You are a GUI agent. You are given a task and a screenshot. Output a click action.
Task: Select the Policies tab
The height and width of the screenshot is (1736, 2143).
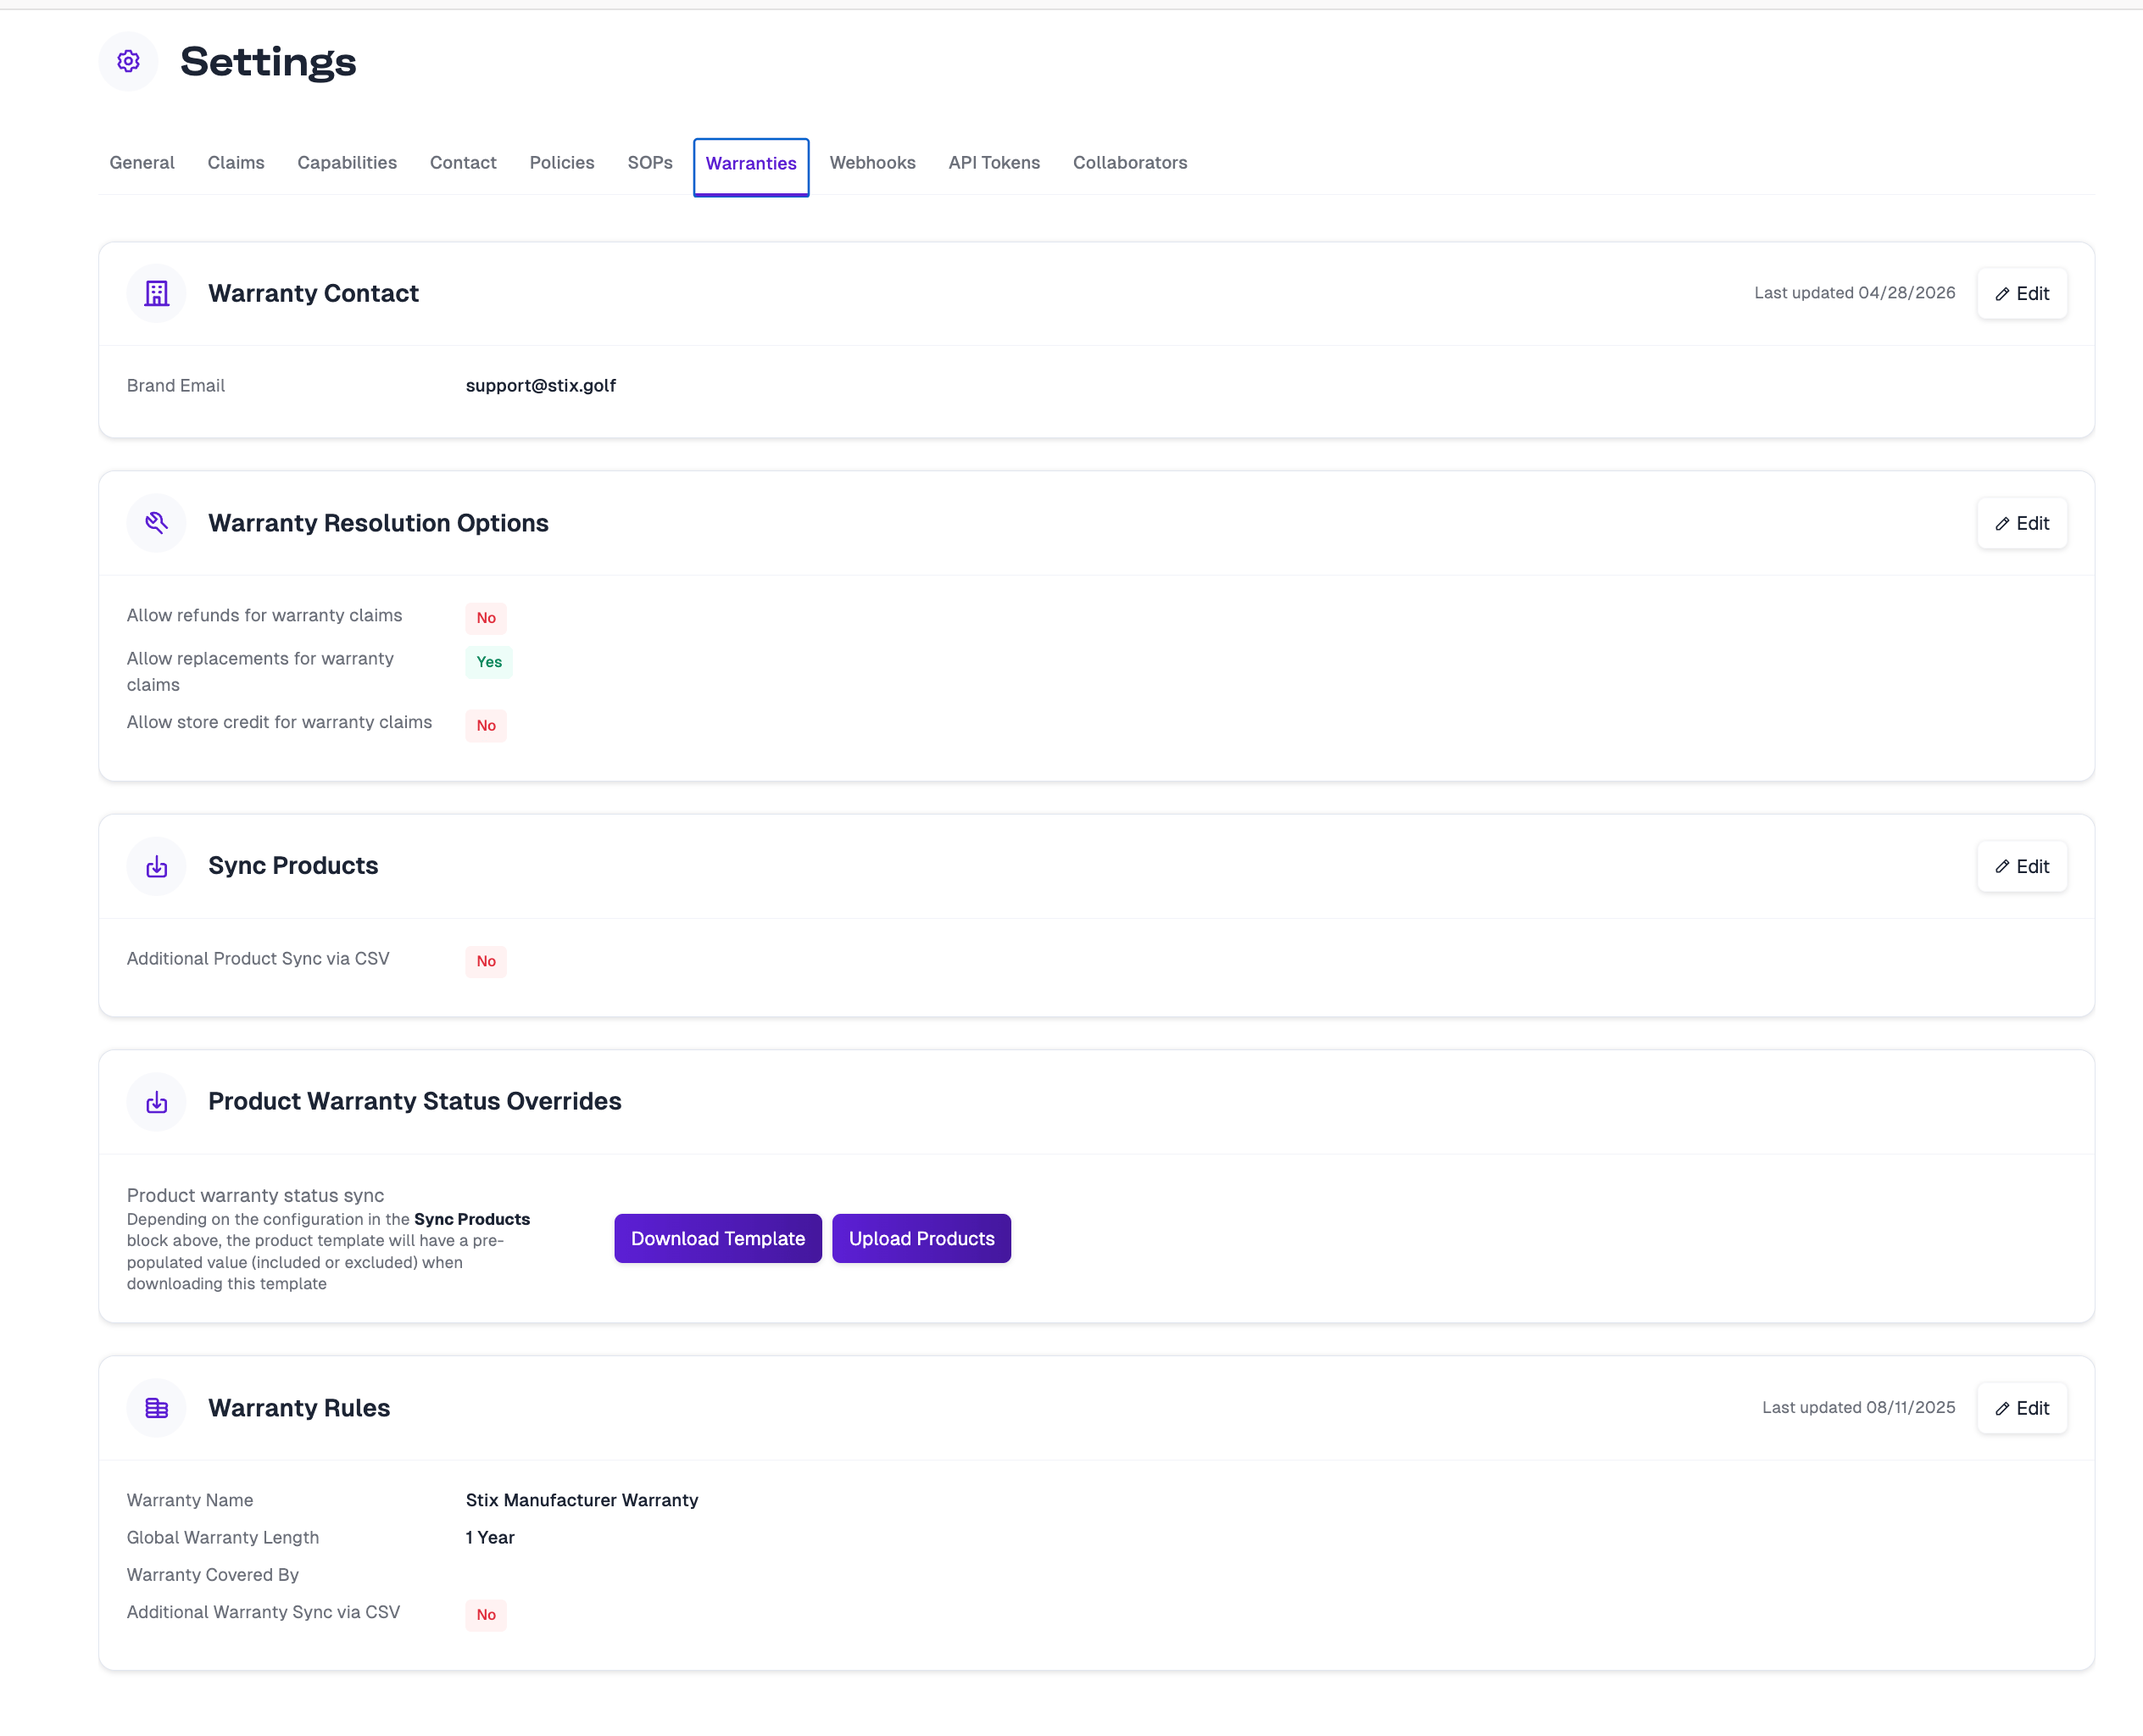[x=562, y=163]
